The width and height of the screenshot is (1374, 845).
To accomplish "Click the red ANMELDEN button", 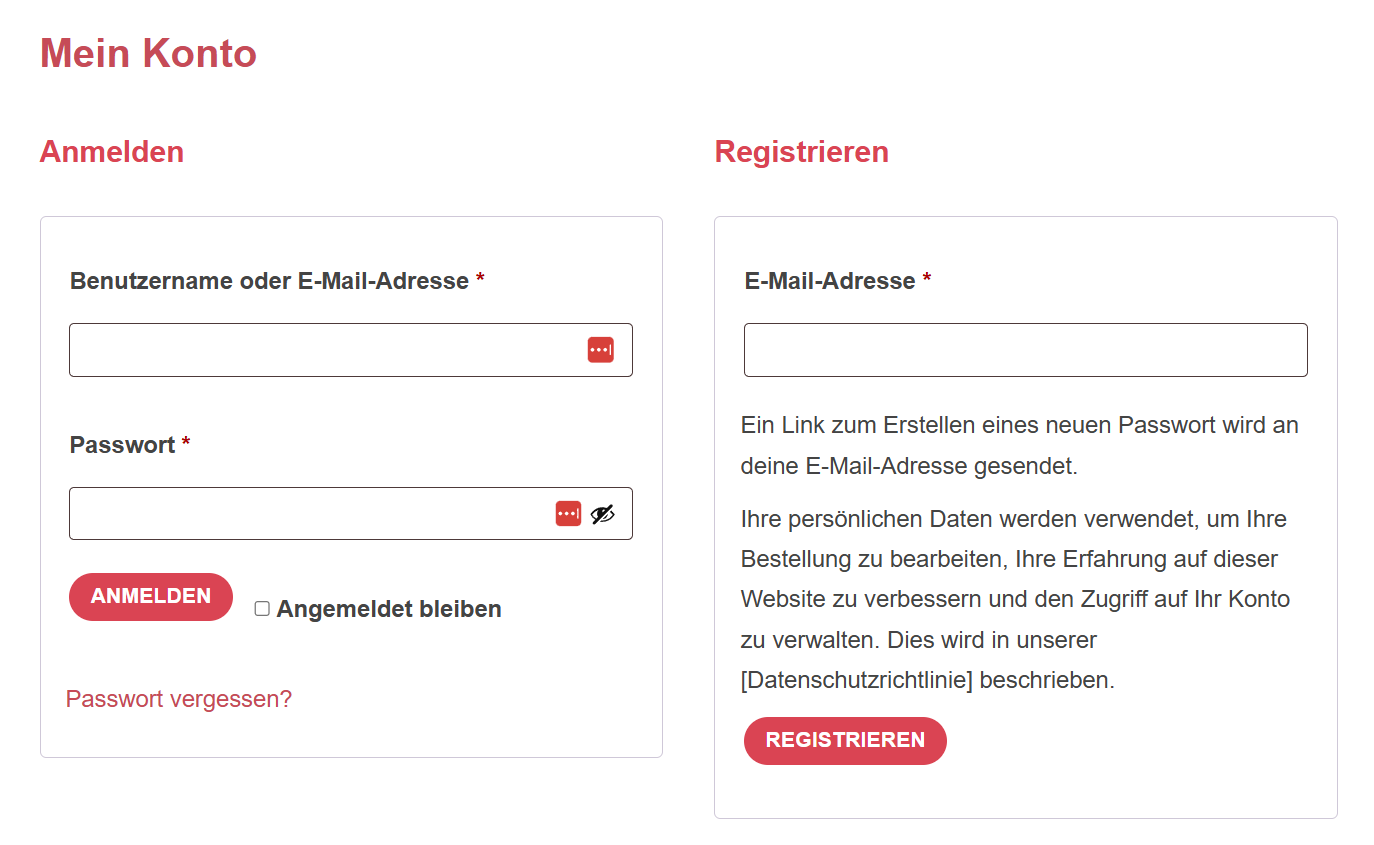I will point(151,597).
